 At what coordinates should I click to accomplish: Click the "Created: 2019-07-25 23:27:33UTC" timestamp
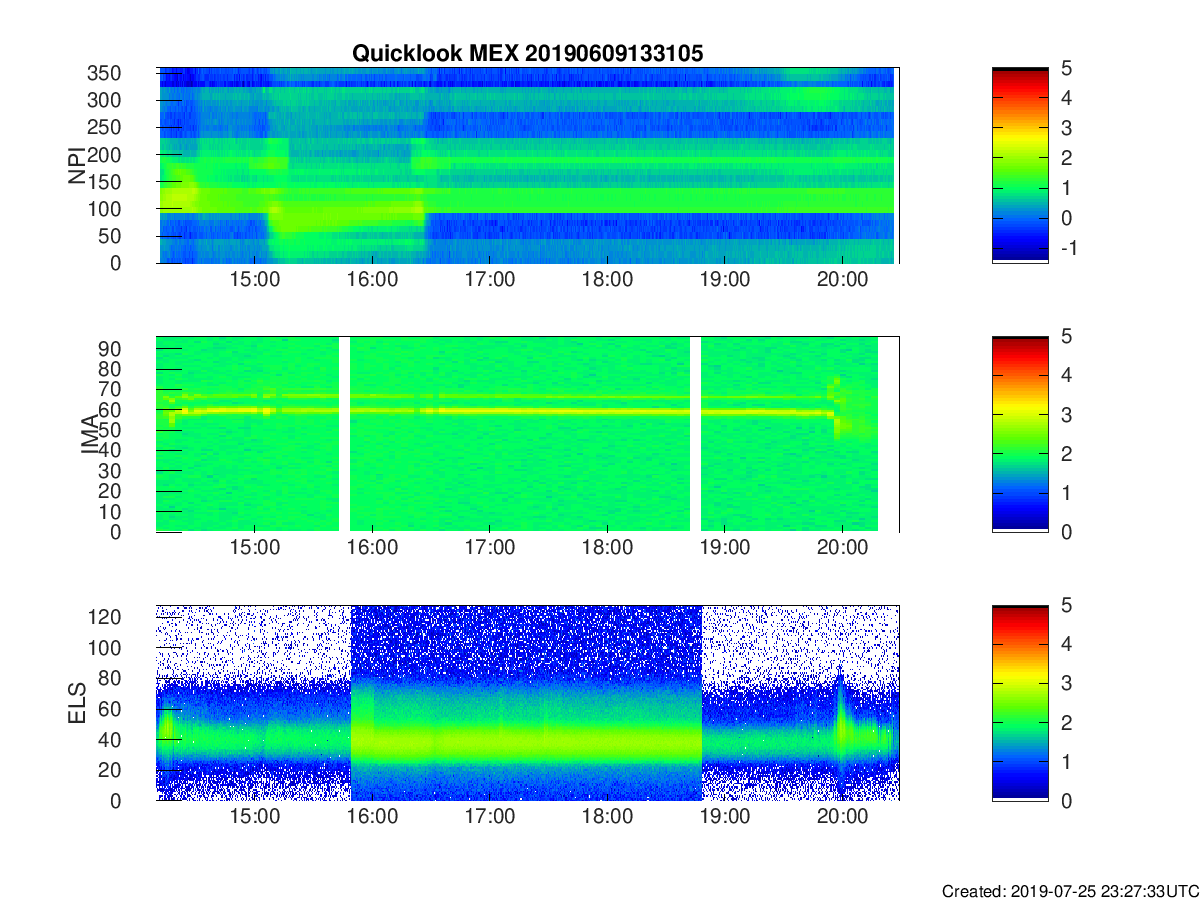1070,891
